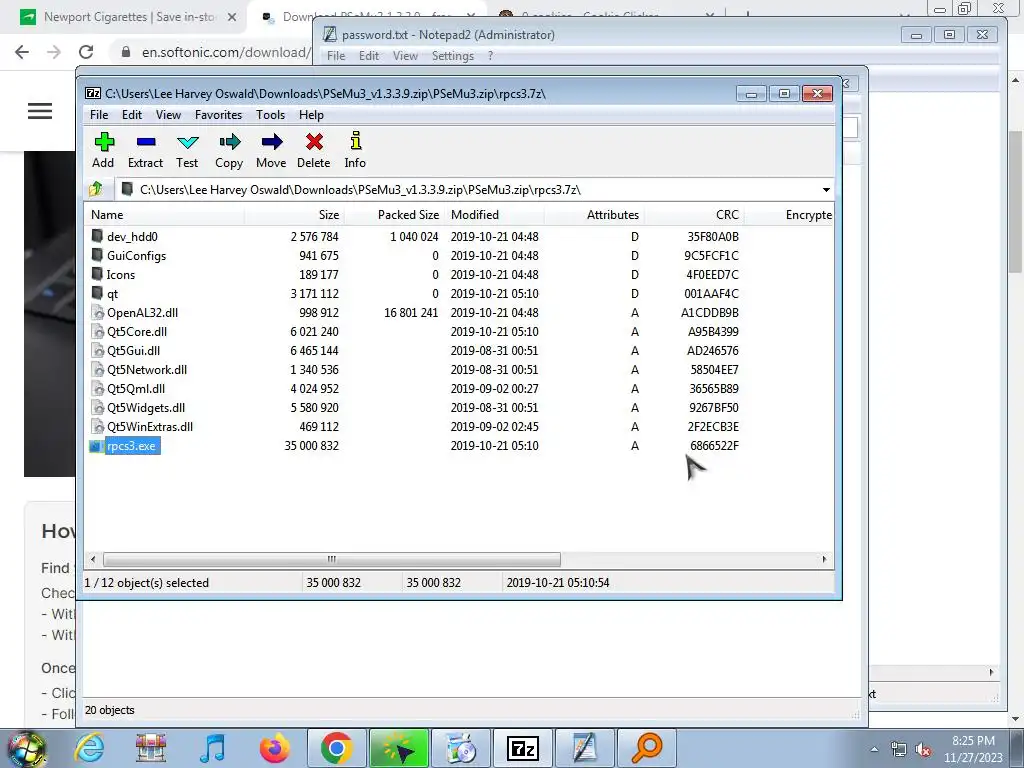Launch Internet Explorer from taskbar
Screen dimensions: 1024x768
[x=89, y=748]
